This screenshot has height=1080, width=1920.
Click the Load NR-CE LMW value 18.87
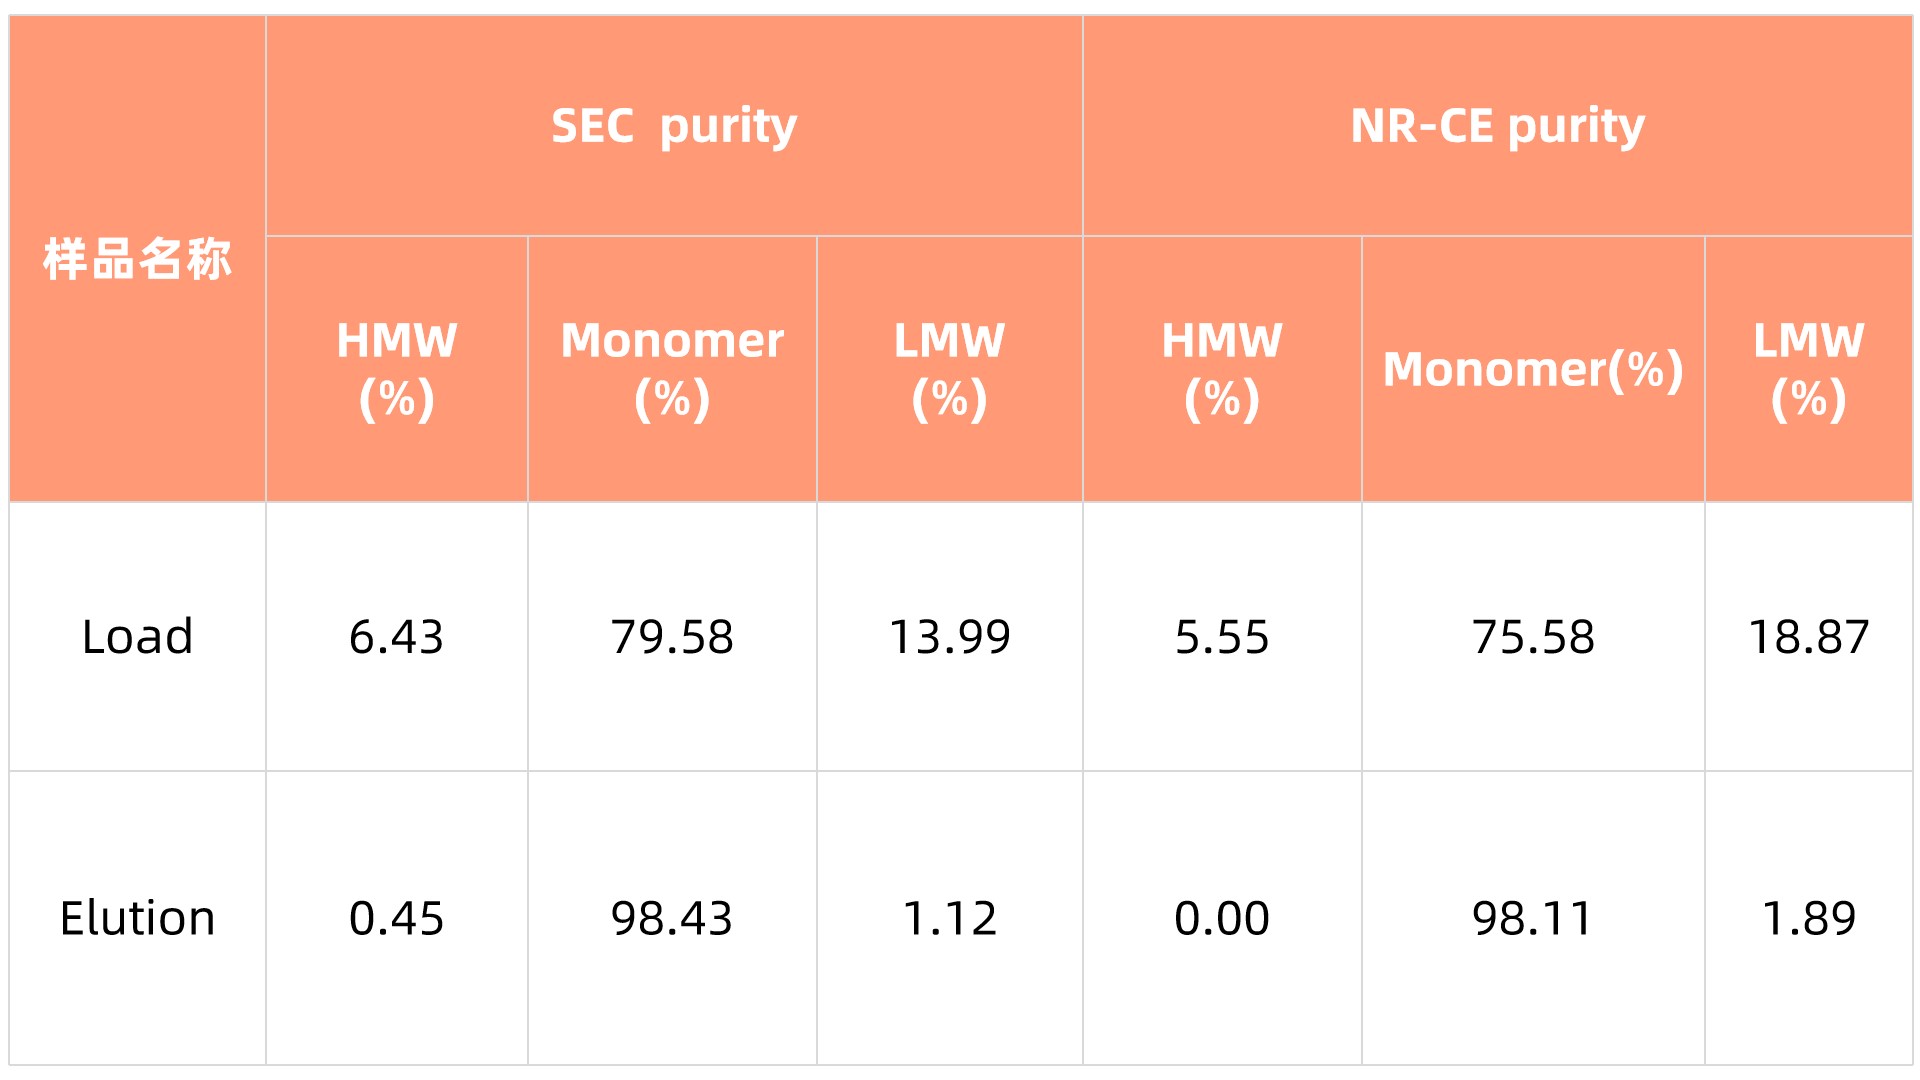tap(1808, 637)
